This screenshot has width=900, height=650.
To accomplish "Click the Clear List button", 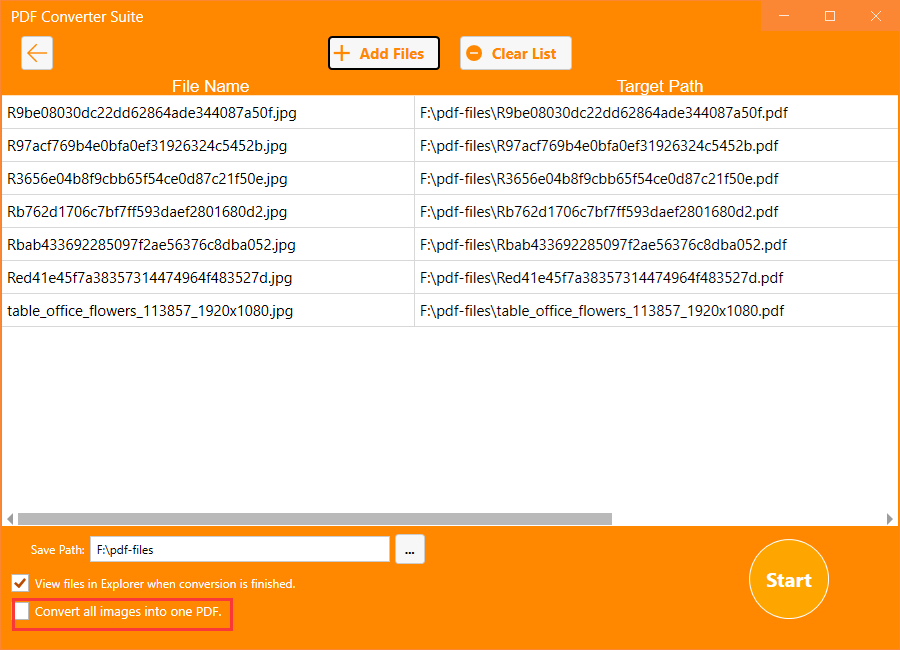I will coord(515,54).
